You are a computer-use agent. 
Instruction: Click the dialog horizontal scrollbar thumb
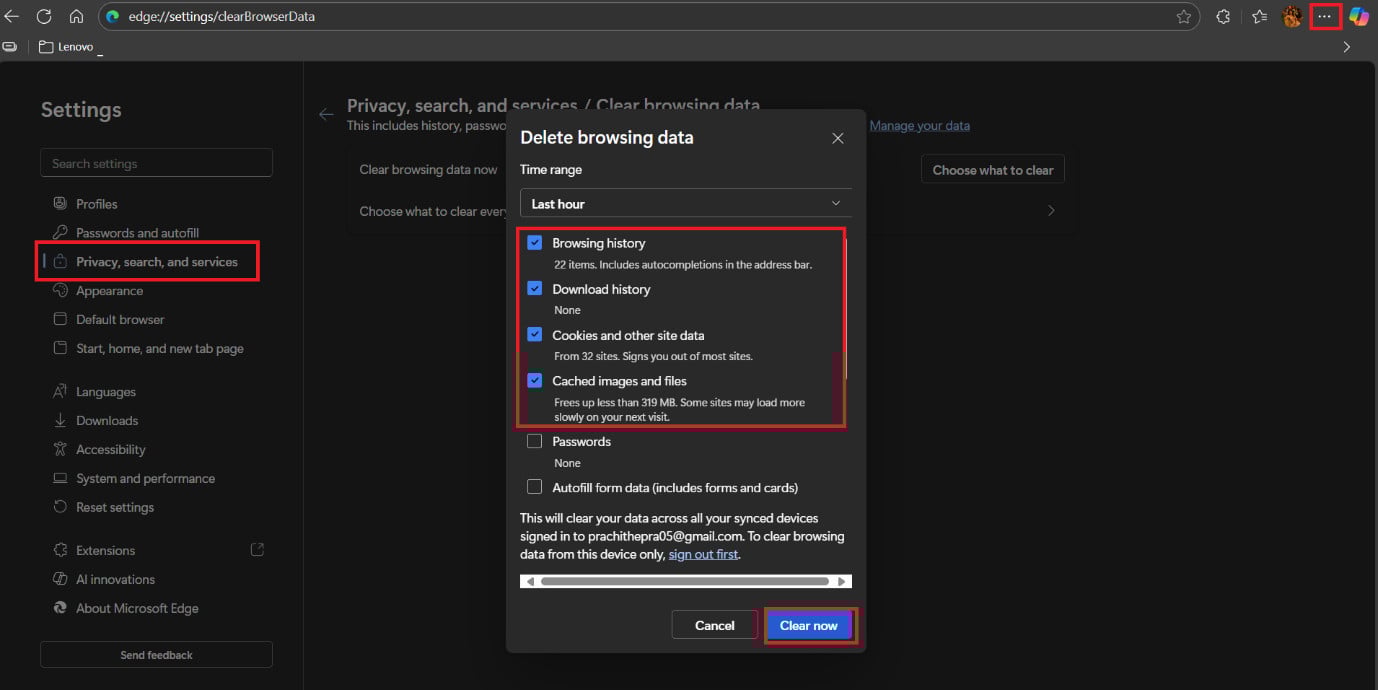pyautogui.click(x=685, y=581)
